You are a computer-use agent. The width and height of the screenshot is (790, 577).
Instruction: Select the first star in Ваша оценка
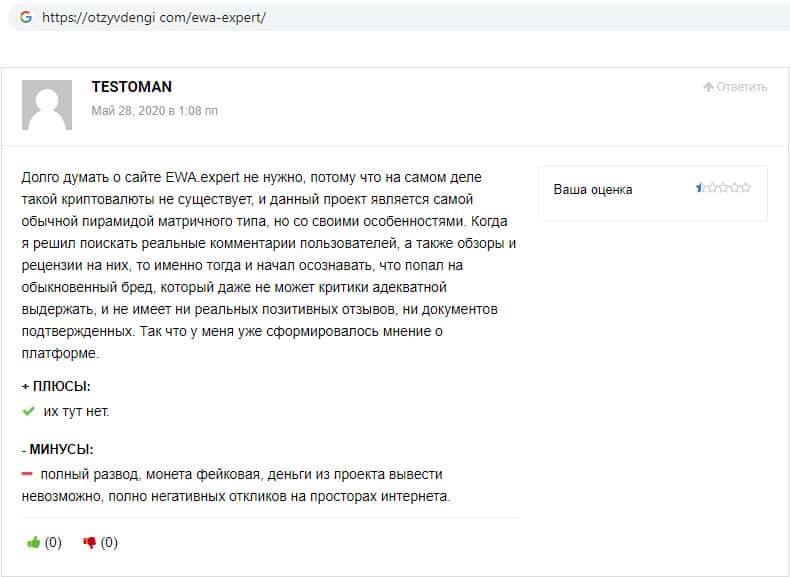click(x=701, y=187)
